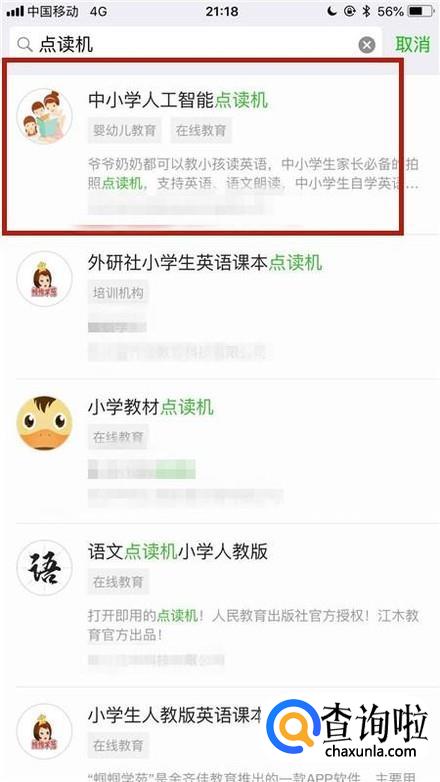Screen dimensions: 440x782
Task: Tap the 语 calligraphy avatar icon
Action: (x=44, y=568)
